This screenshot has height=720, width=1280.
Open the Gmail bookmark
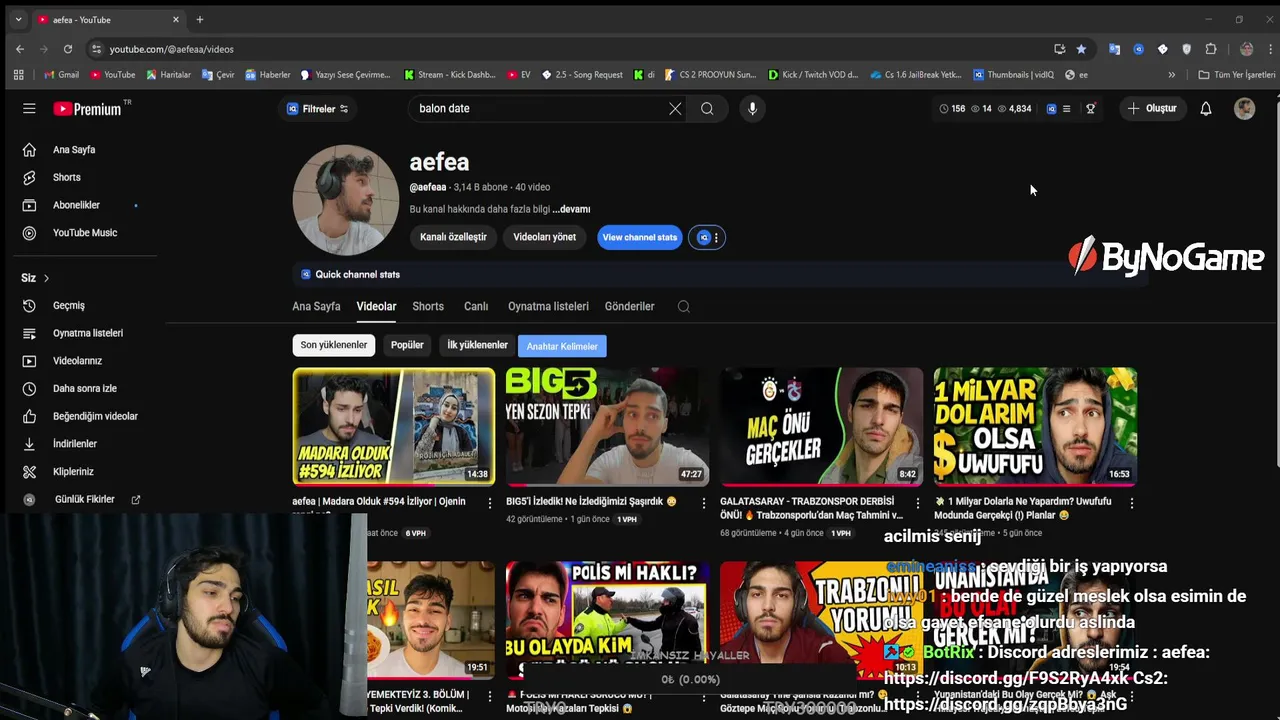(x=61, y=74)
